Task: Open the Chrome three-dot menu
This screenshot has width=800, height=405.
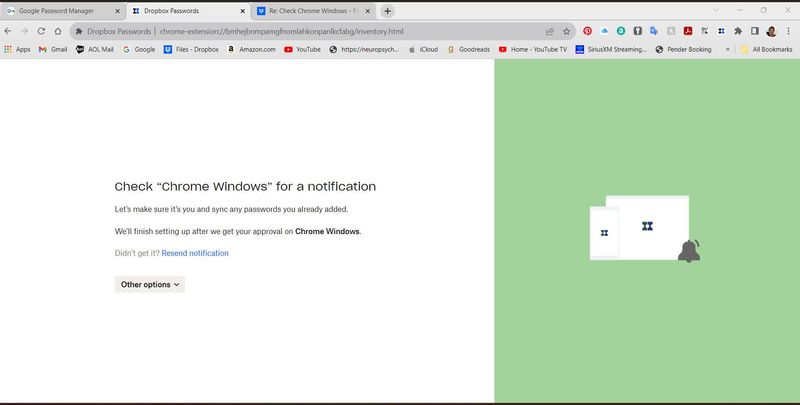Action: point(788,31)
